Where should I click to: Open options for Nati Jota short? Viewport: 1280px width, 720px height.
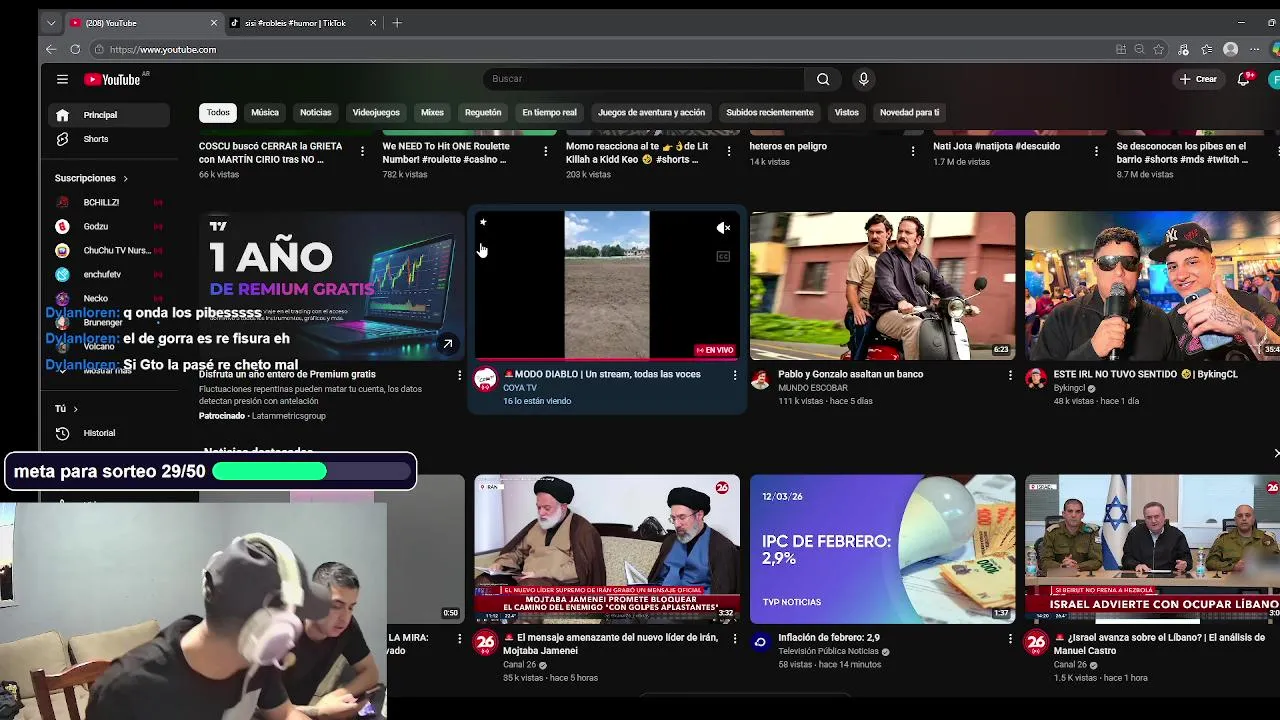[x=1096, y=151]
